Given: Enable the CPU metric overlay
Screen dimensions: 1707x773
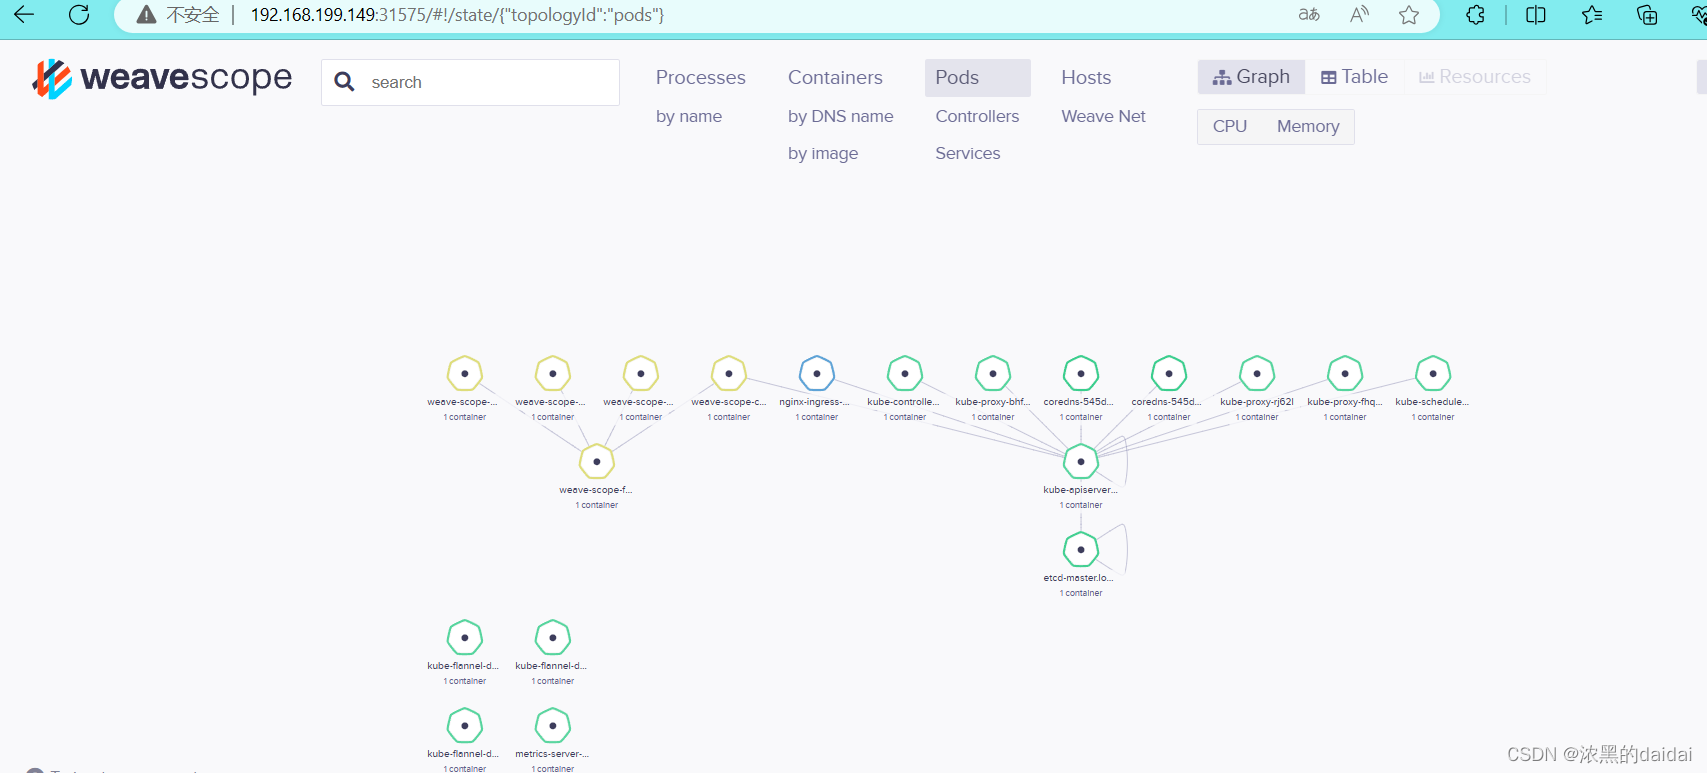Looking at the screenshot, I should click(1230, 126).
